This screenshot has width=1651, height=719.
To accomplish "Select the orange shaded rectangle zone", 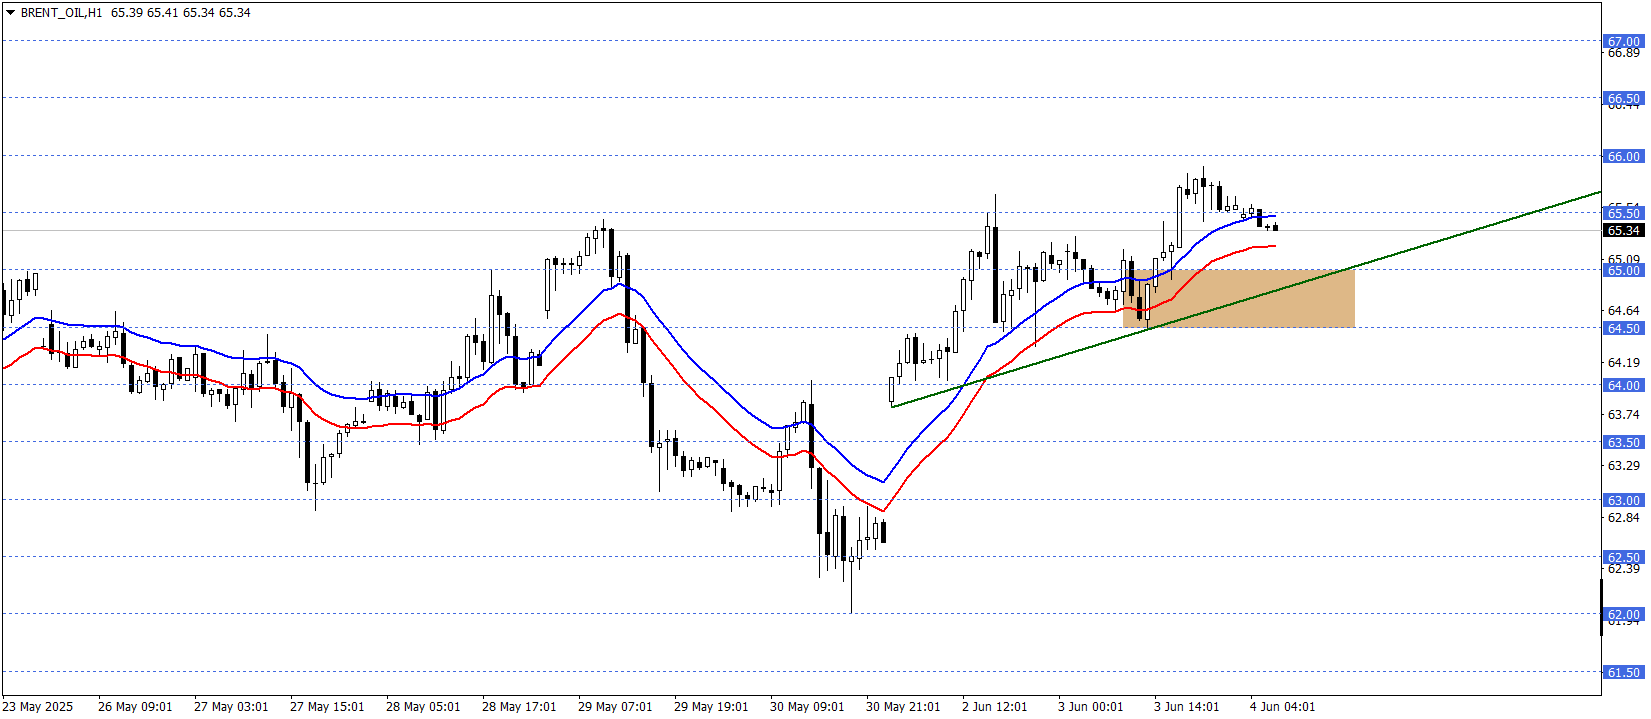I will tap(1239, 298).
